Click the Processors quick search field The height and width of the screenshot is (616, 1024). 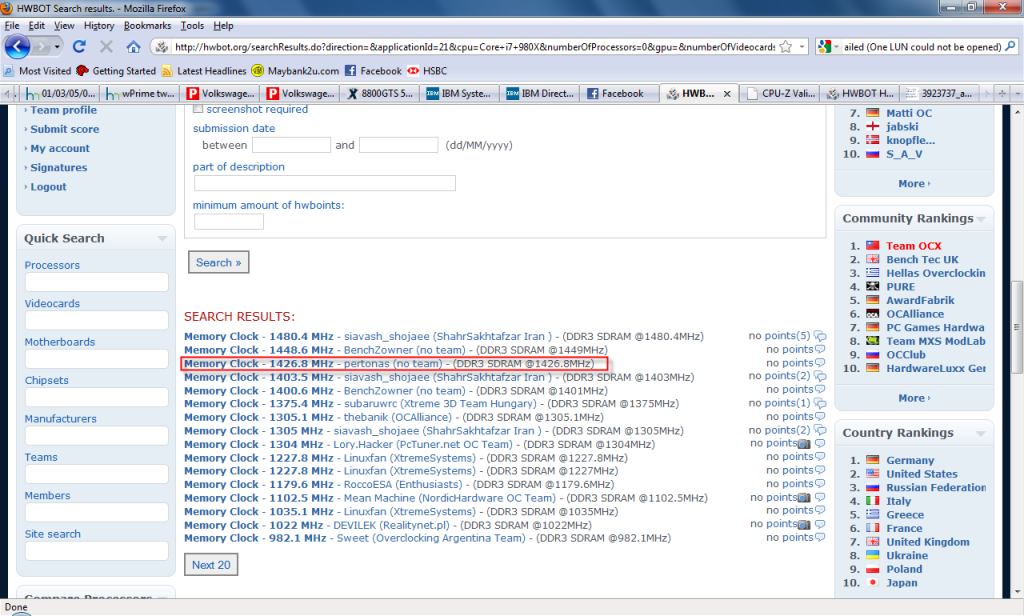(x=96, y=283)
